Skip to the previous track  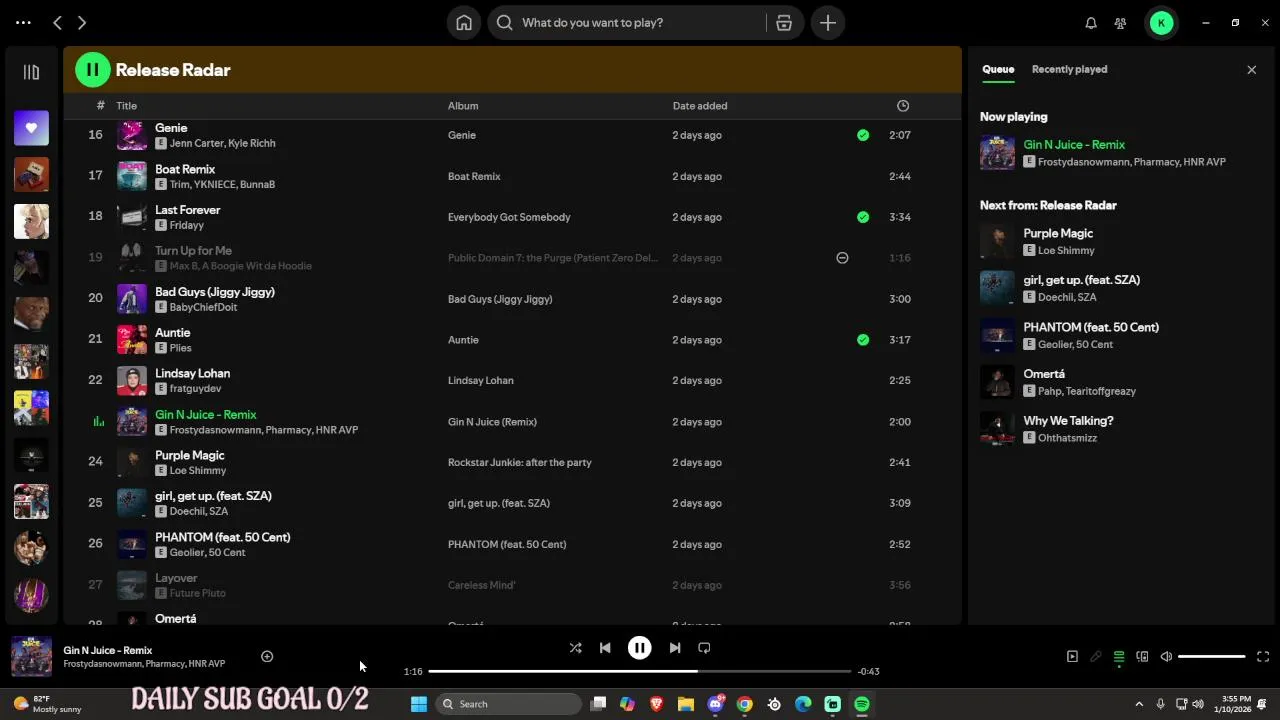(x=605, y=648)
